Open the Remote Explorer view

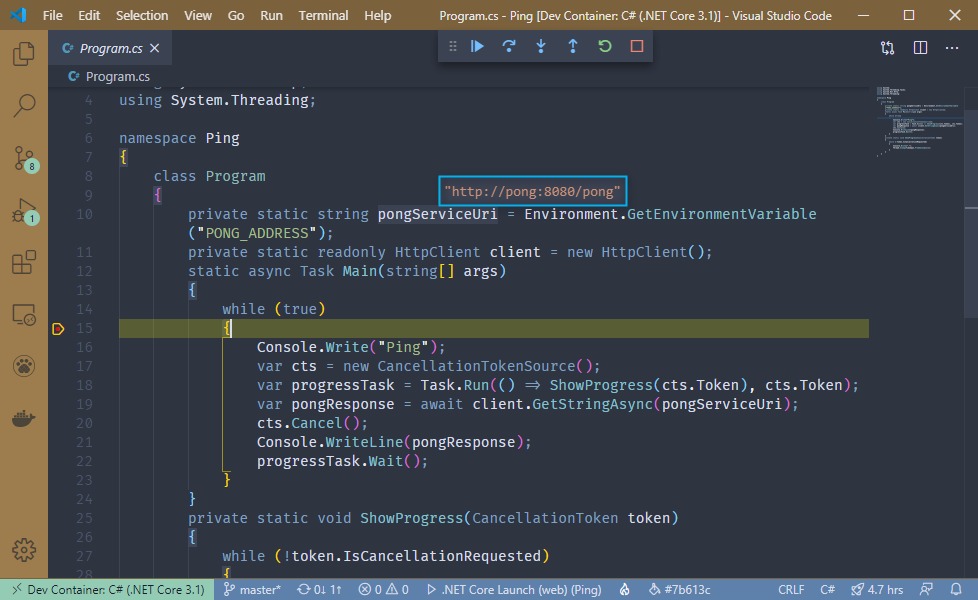24,315
